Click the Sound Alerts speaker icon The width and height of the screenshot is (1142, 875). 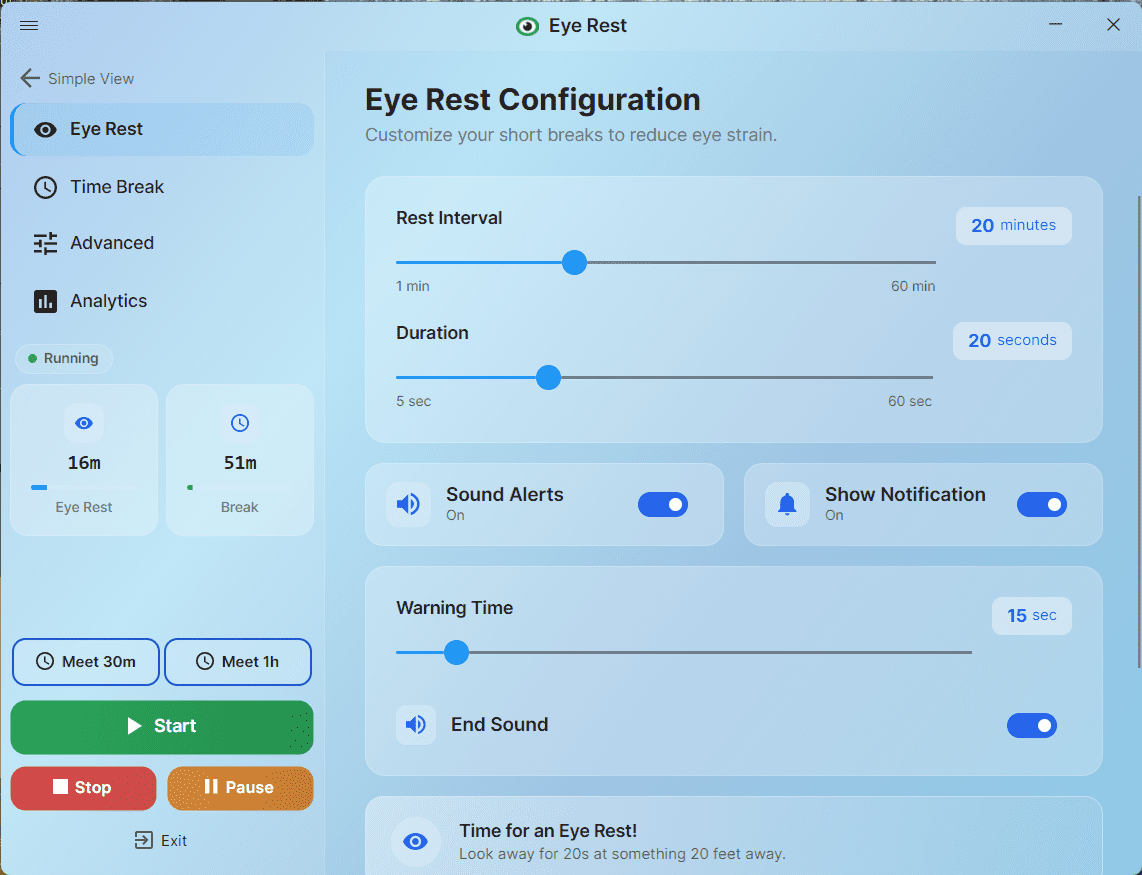[408, 504]
